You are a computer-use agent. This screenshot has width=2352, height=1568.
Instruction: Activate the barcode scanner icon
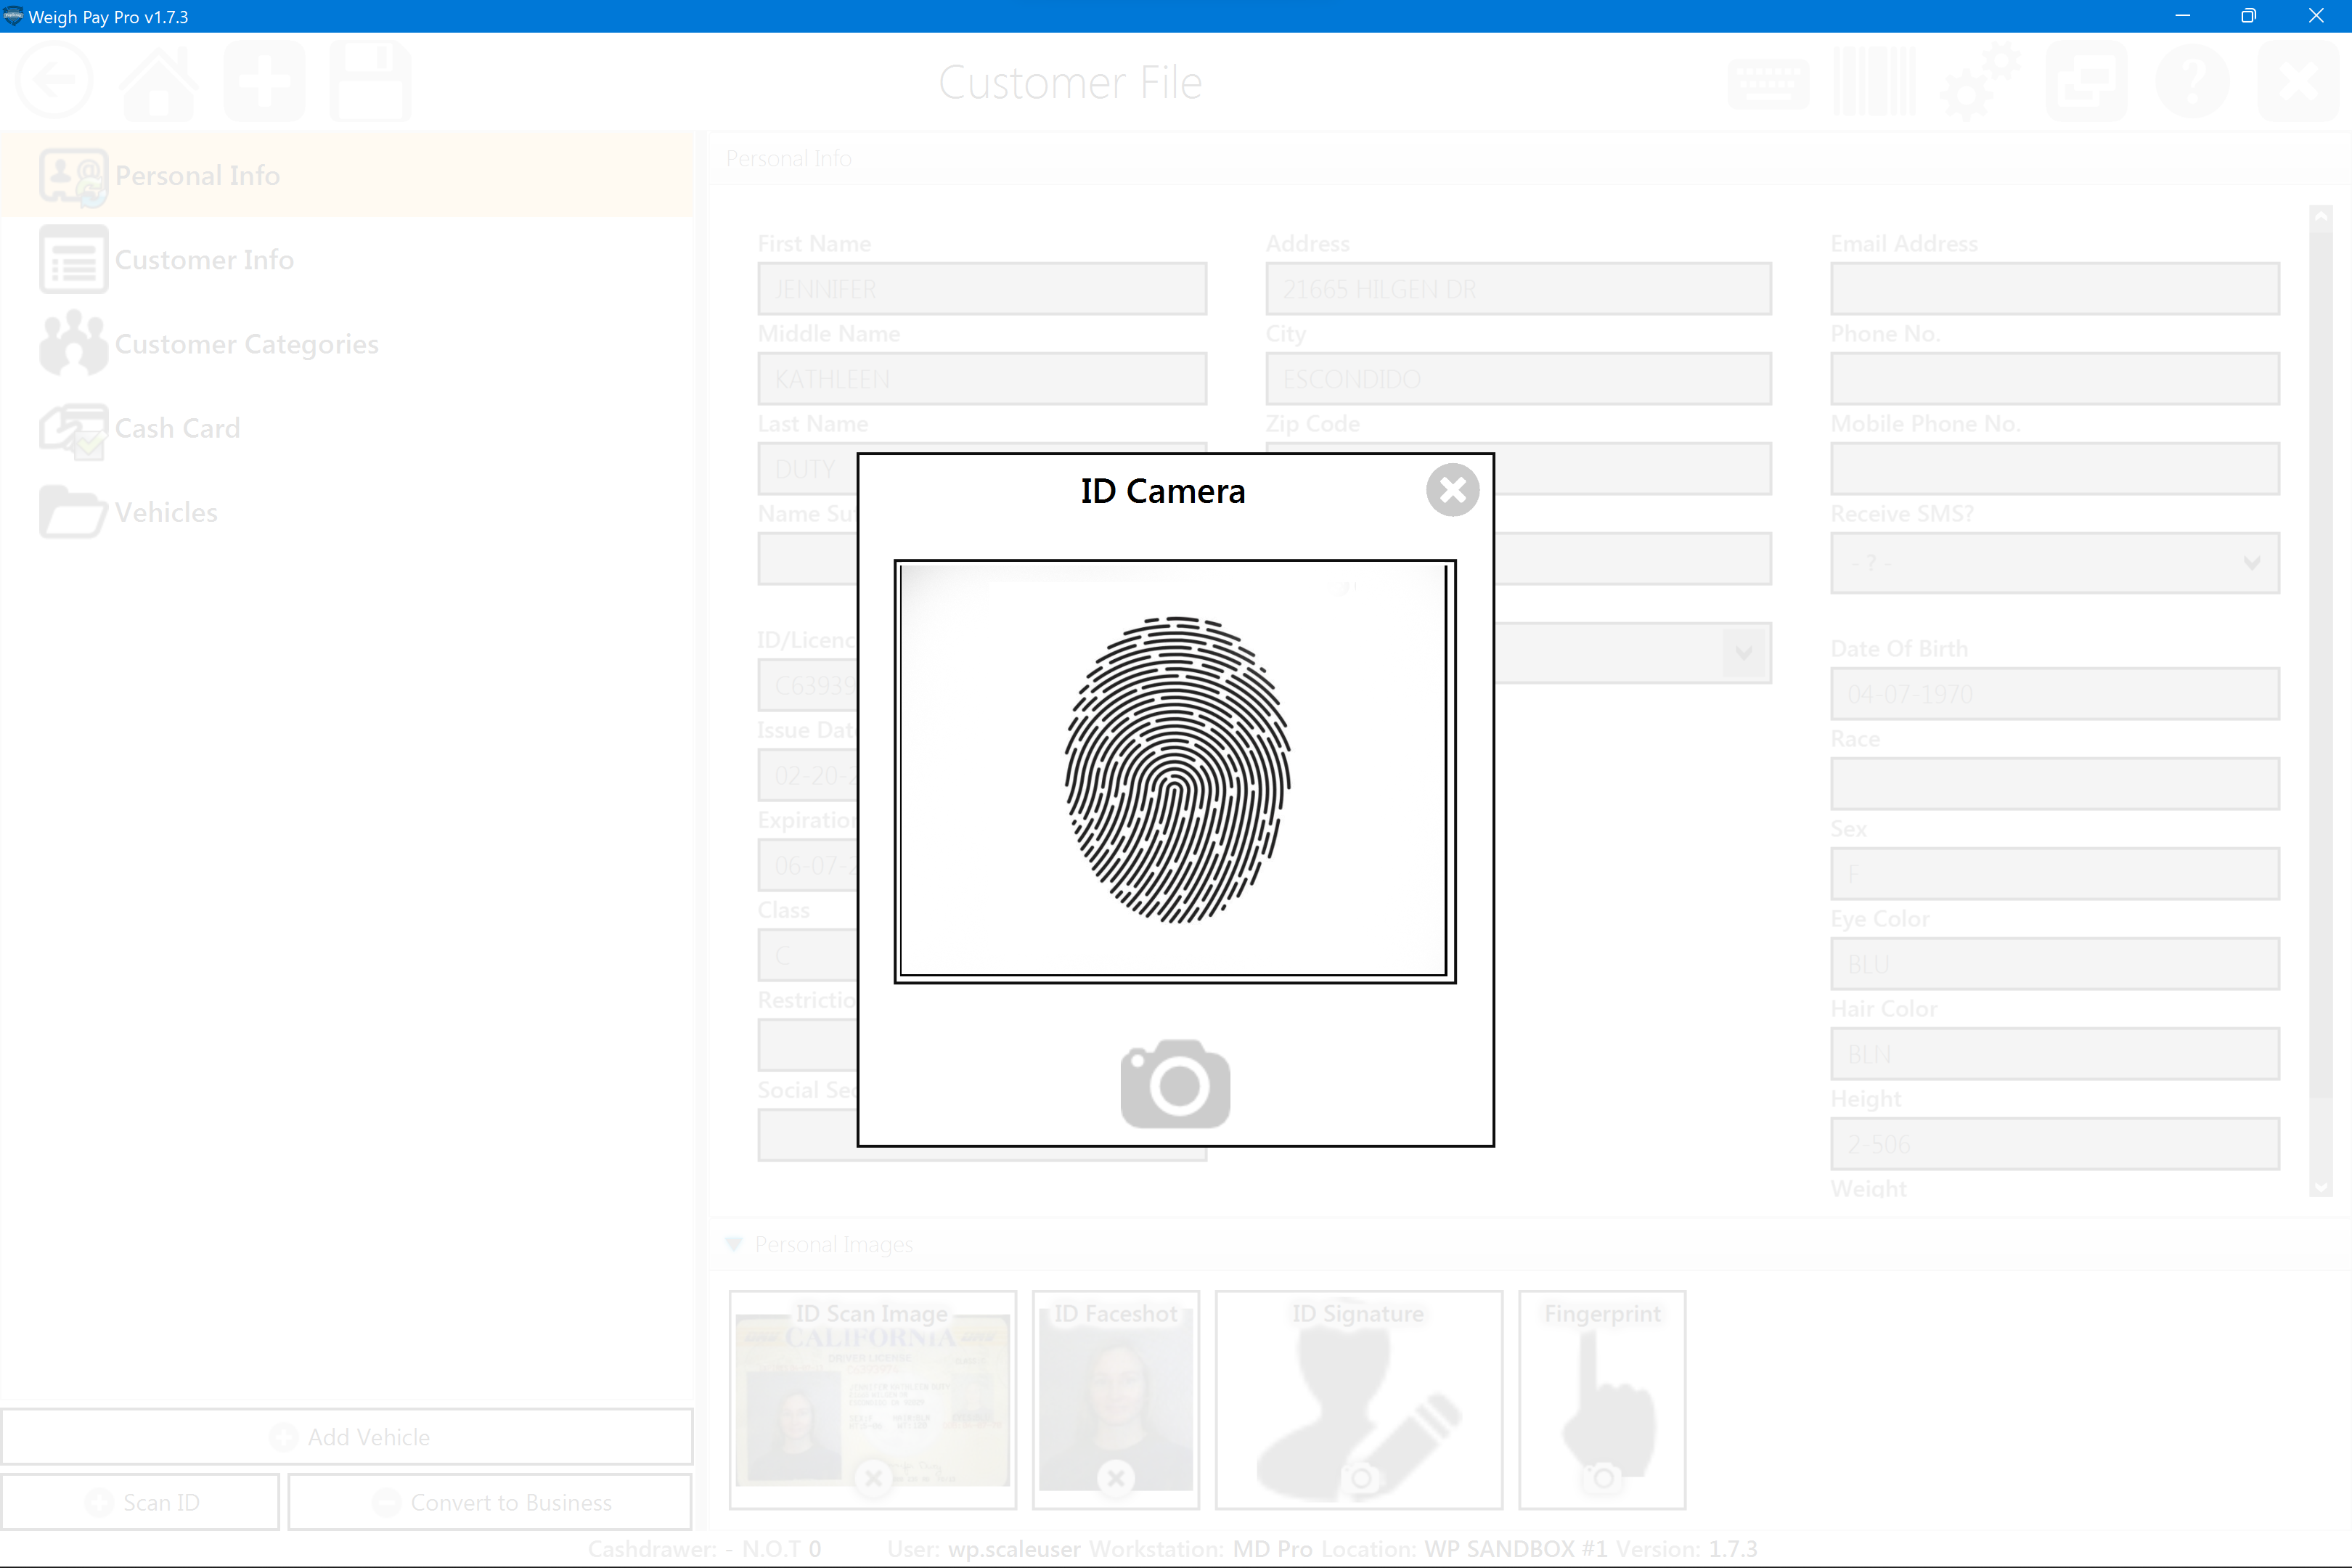click(x=1874, y=81)
